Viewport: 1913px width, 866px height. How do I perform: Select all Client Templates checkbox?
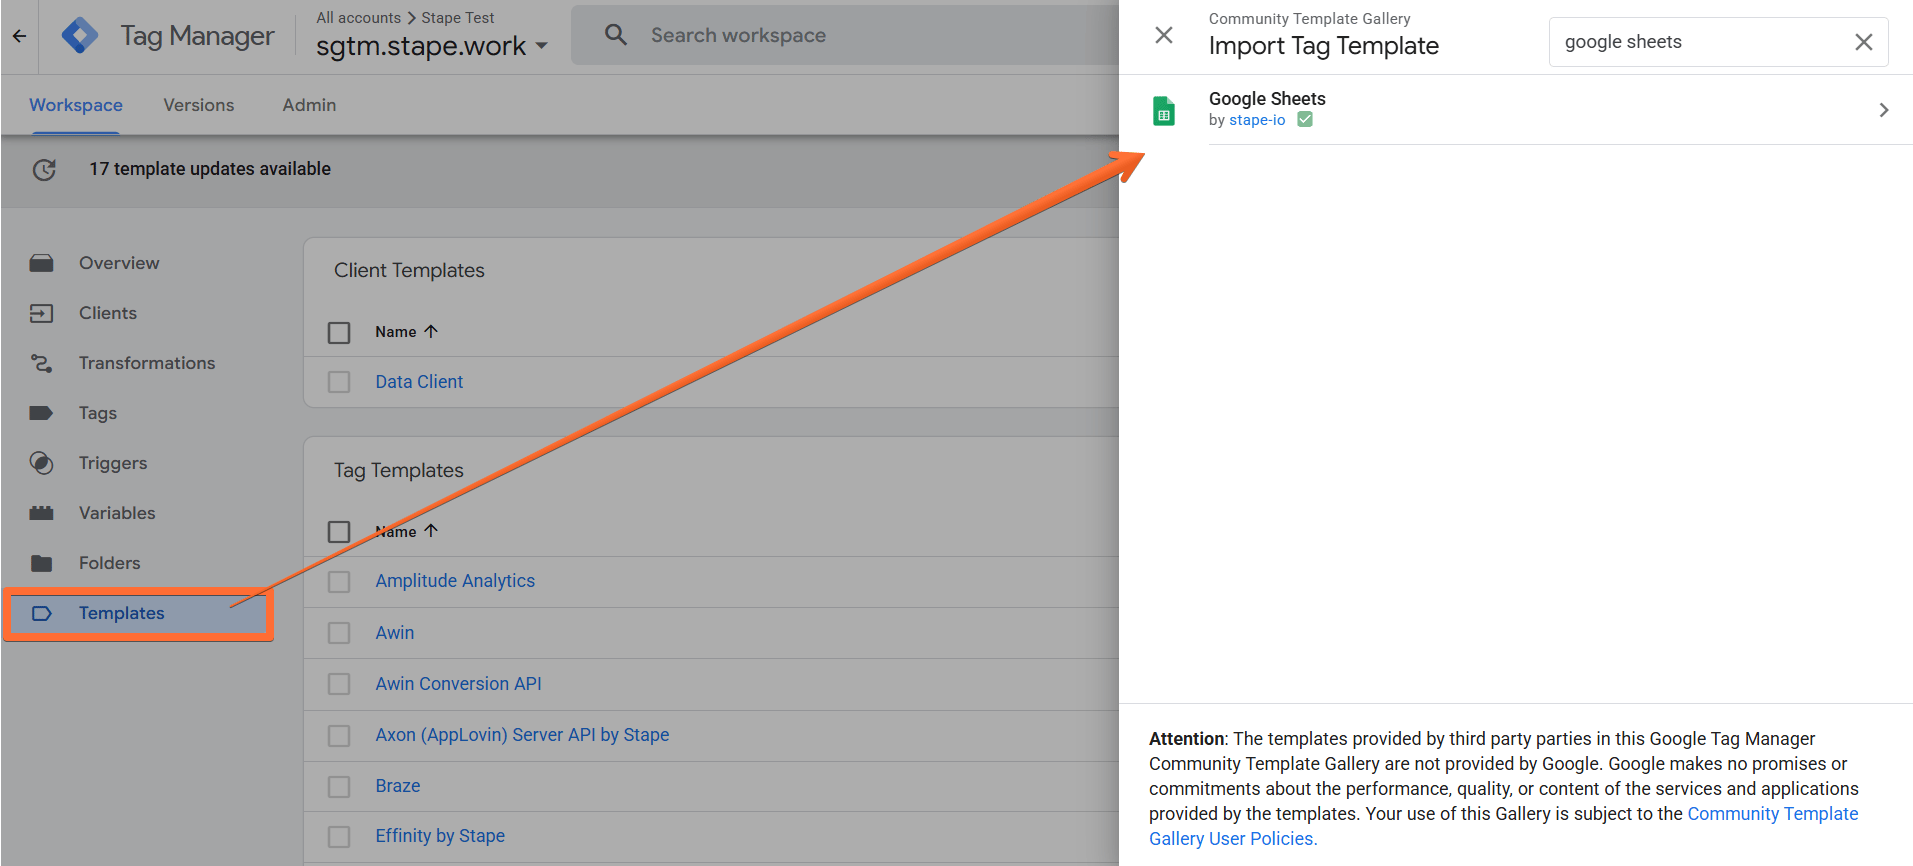(339, 332)
